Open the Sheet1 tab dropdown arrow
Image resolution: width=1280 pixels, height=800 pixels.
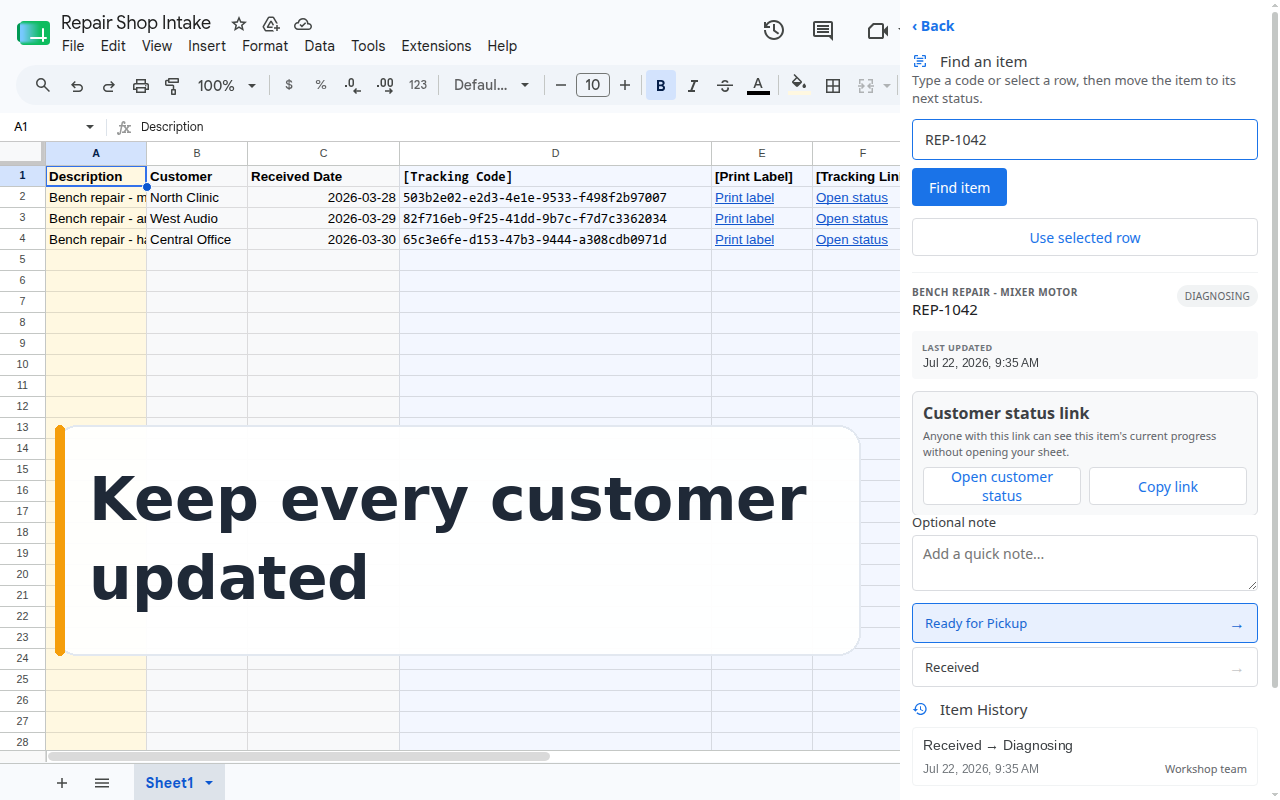pos(209,783)
